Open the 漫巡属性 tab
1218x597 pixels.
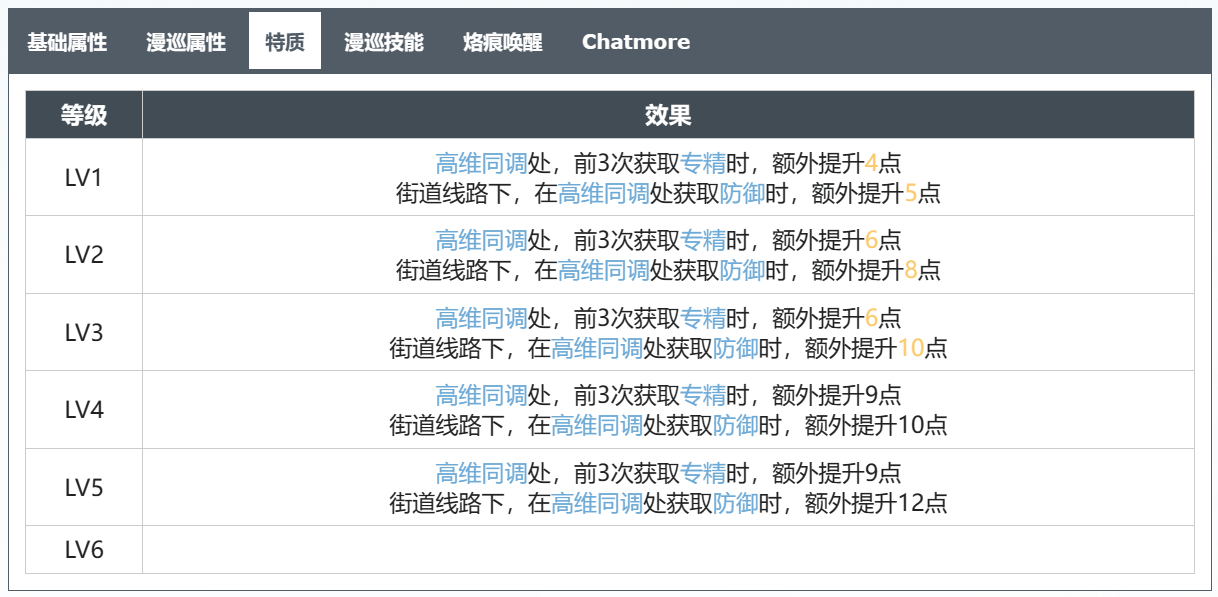[186, 42]
